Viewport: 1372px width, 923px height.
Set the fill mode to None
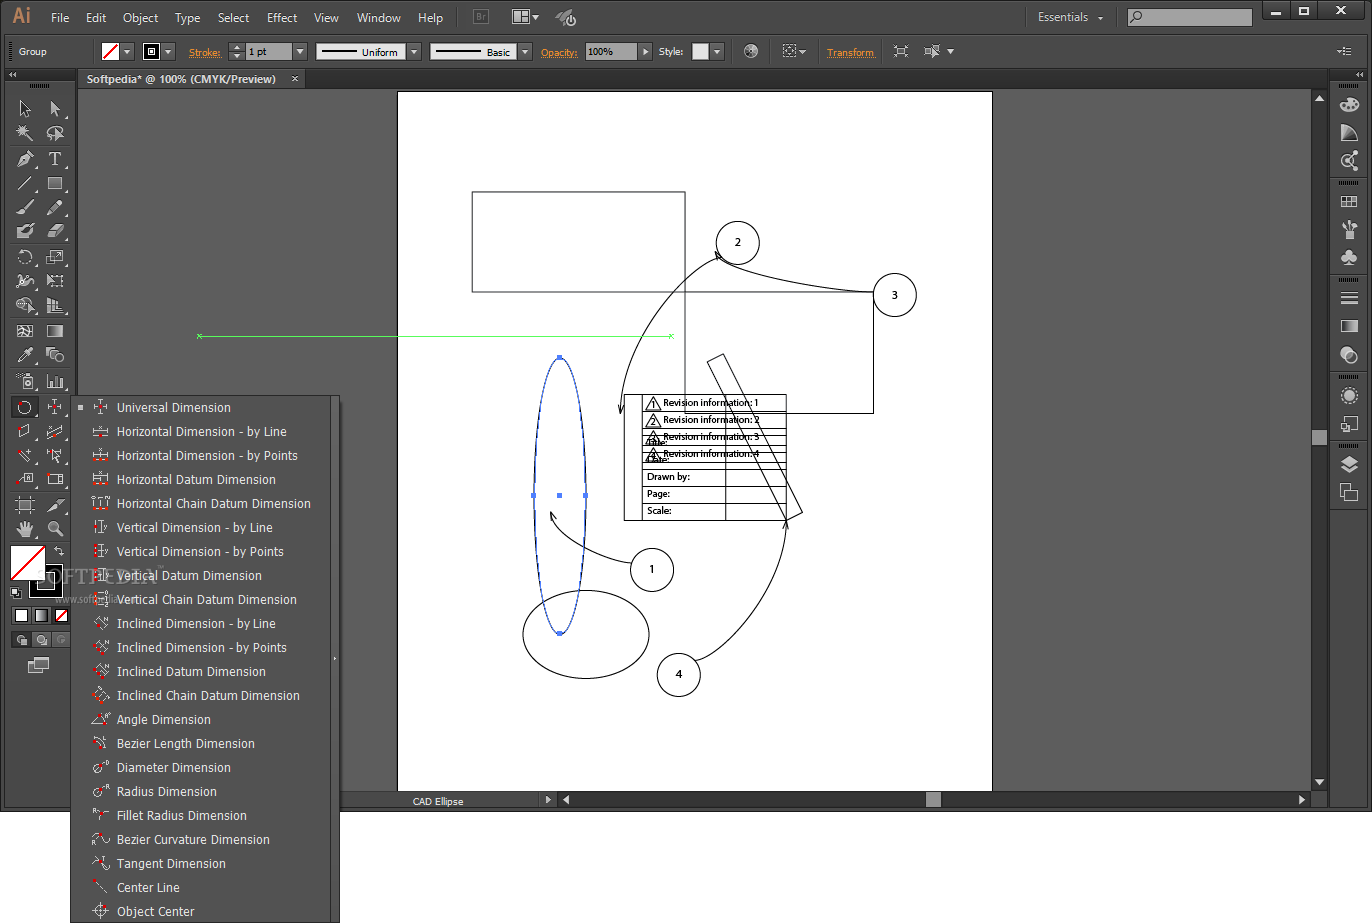[x=61, y=615]
